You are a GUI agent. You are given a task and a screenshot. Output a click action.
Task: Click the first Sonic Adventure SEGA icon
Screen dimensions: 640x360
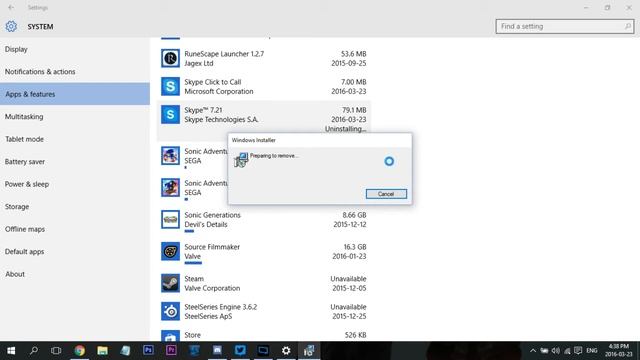tap(170, 156)
